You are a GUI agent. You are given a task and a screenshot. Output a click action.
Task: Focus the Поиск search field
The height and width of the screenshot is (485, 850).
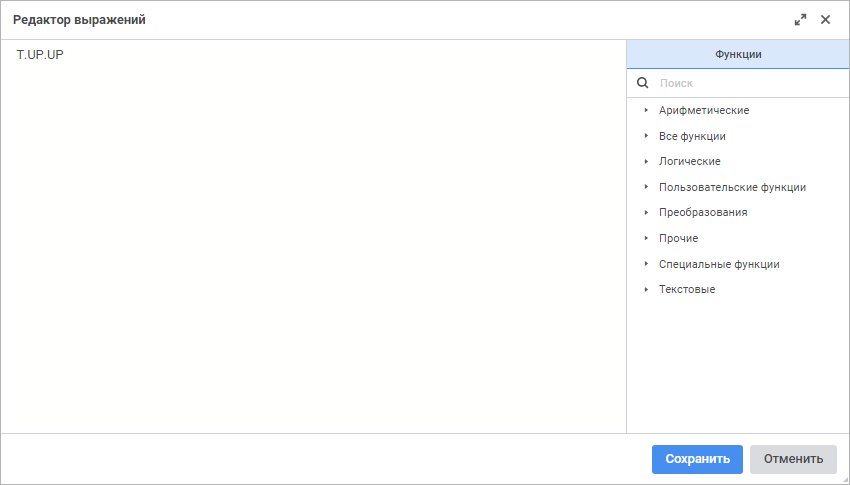750,83
